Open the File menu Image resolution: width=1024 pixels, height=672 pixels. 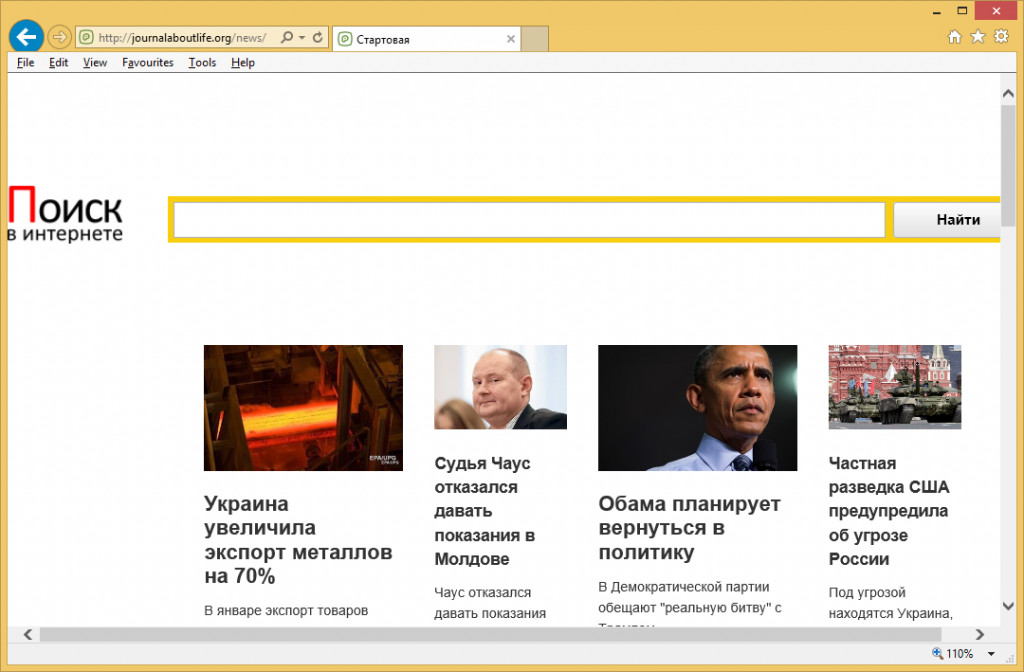point(25,62)
